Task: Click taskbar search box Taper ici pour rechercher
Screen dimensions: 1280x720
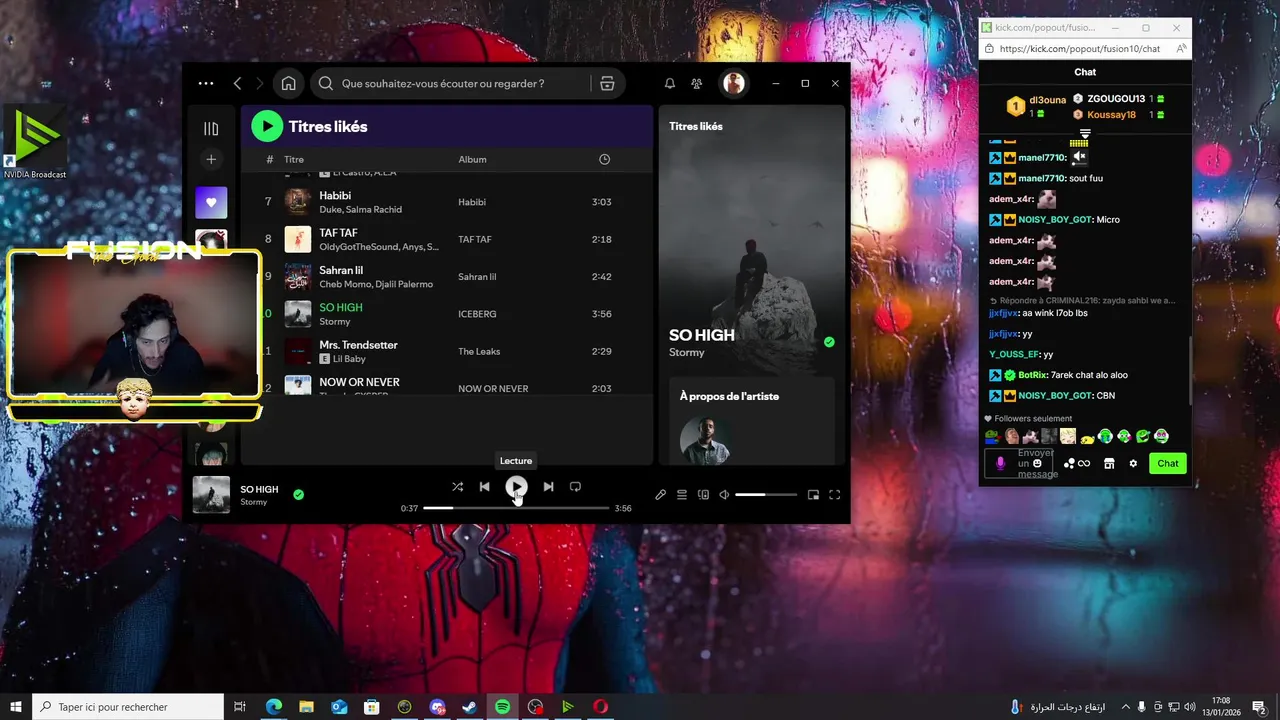Action: click(x=128, y=707)
